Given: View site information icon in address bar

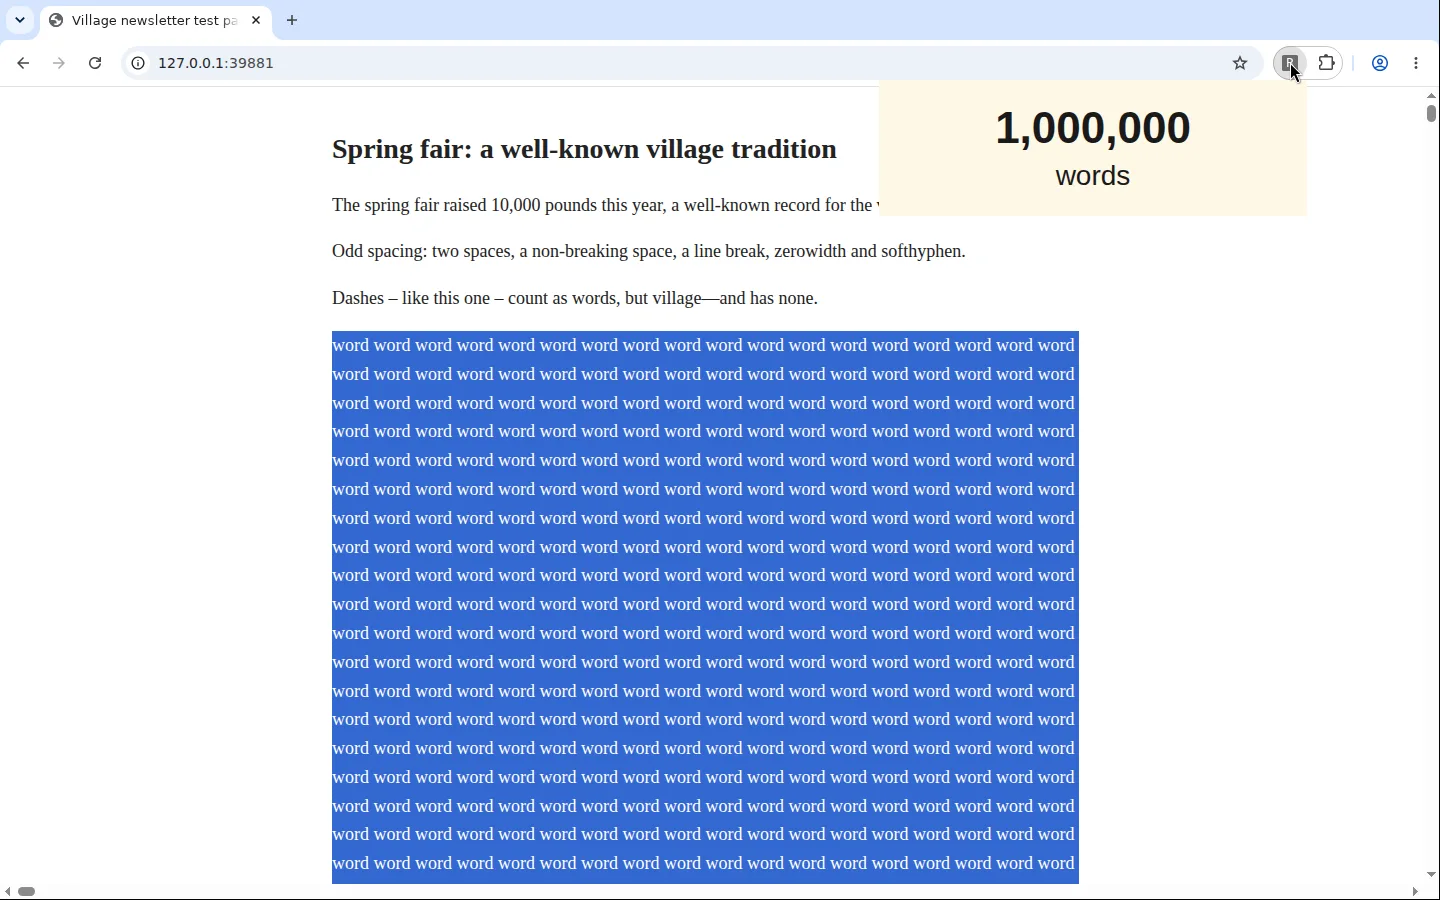Looking at the screenshot, I should [x=138, y=63].
